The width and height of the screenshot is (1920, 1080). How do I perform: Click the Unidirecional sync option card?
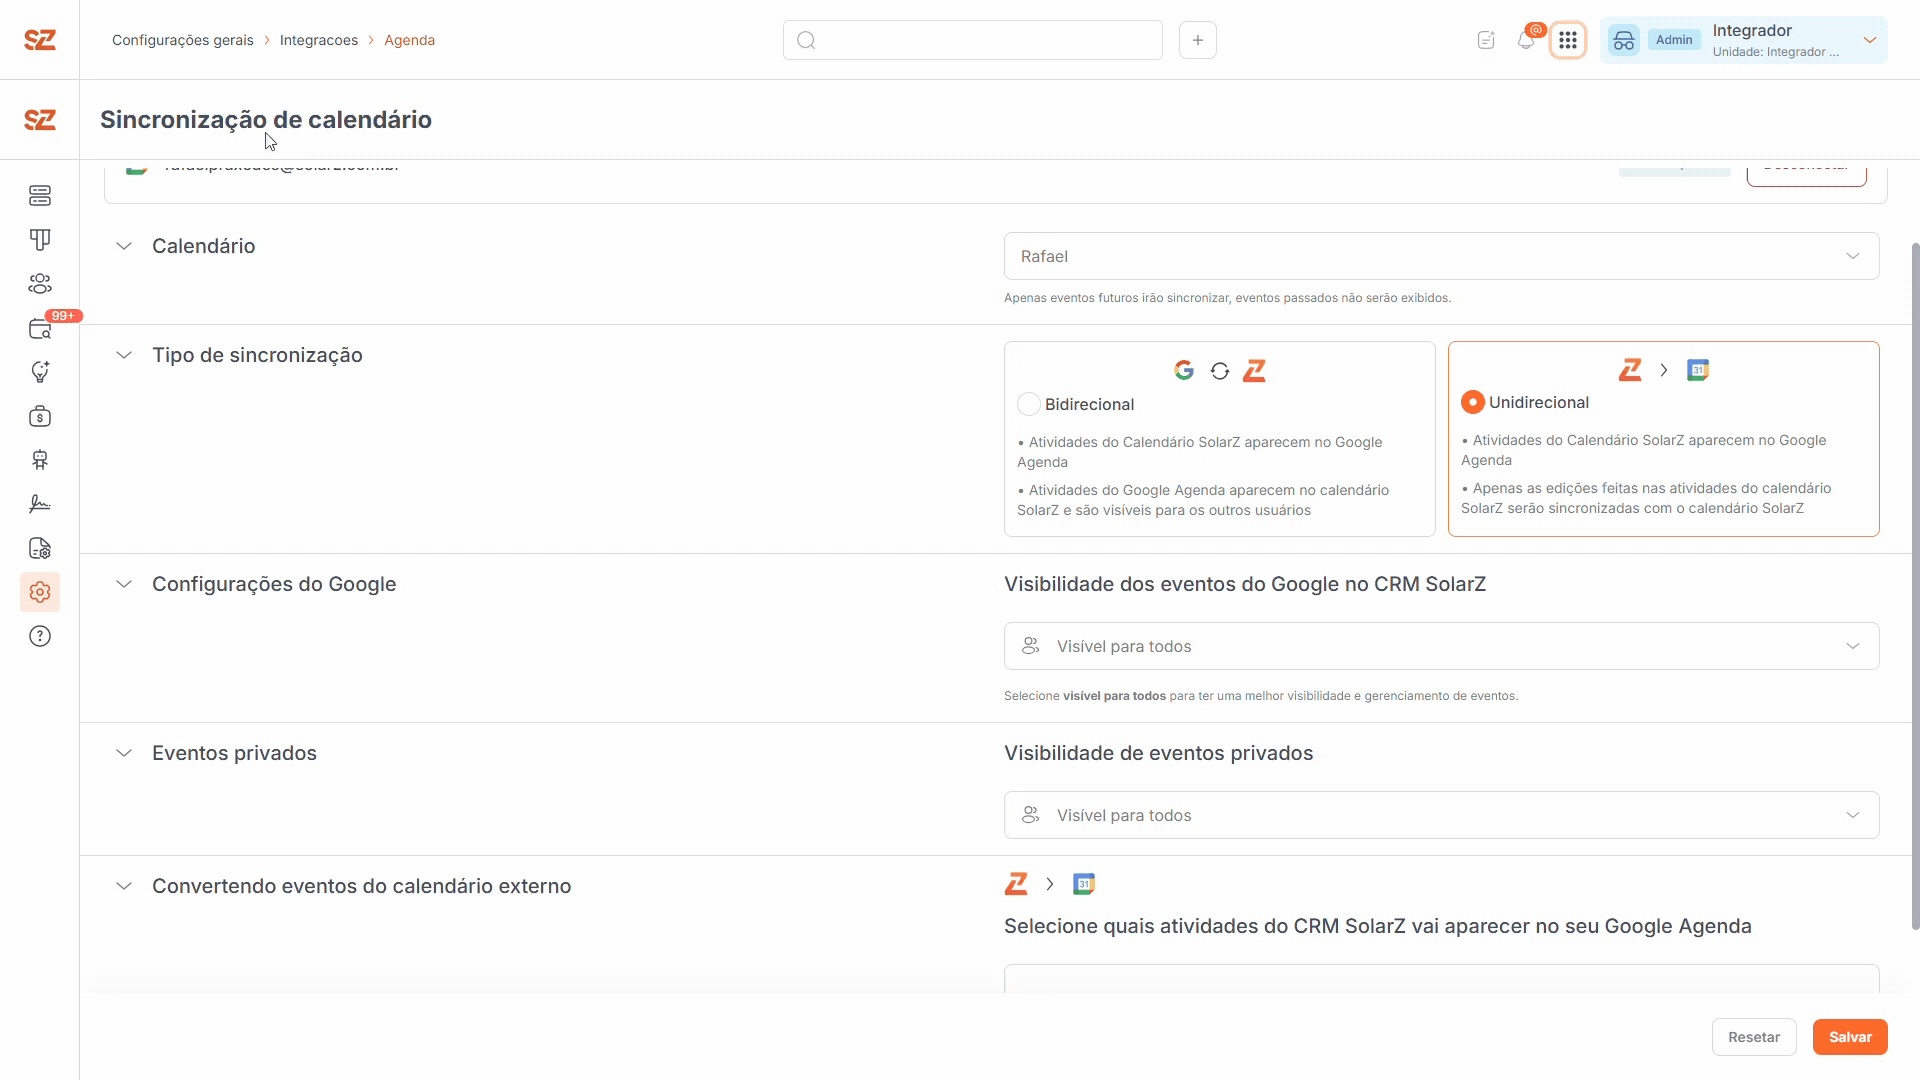[x=1664, y=439]
